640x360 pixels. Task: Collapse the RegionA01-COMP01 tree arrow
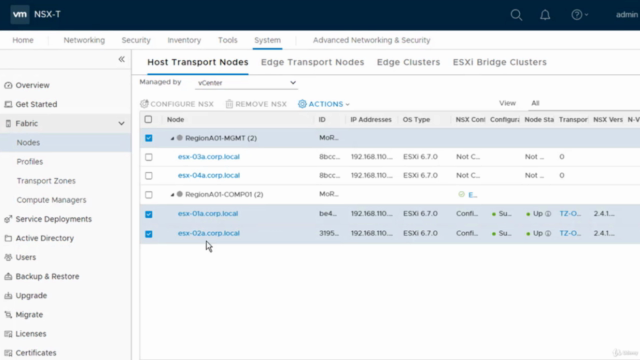[172, 195]
